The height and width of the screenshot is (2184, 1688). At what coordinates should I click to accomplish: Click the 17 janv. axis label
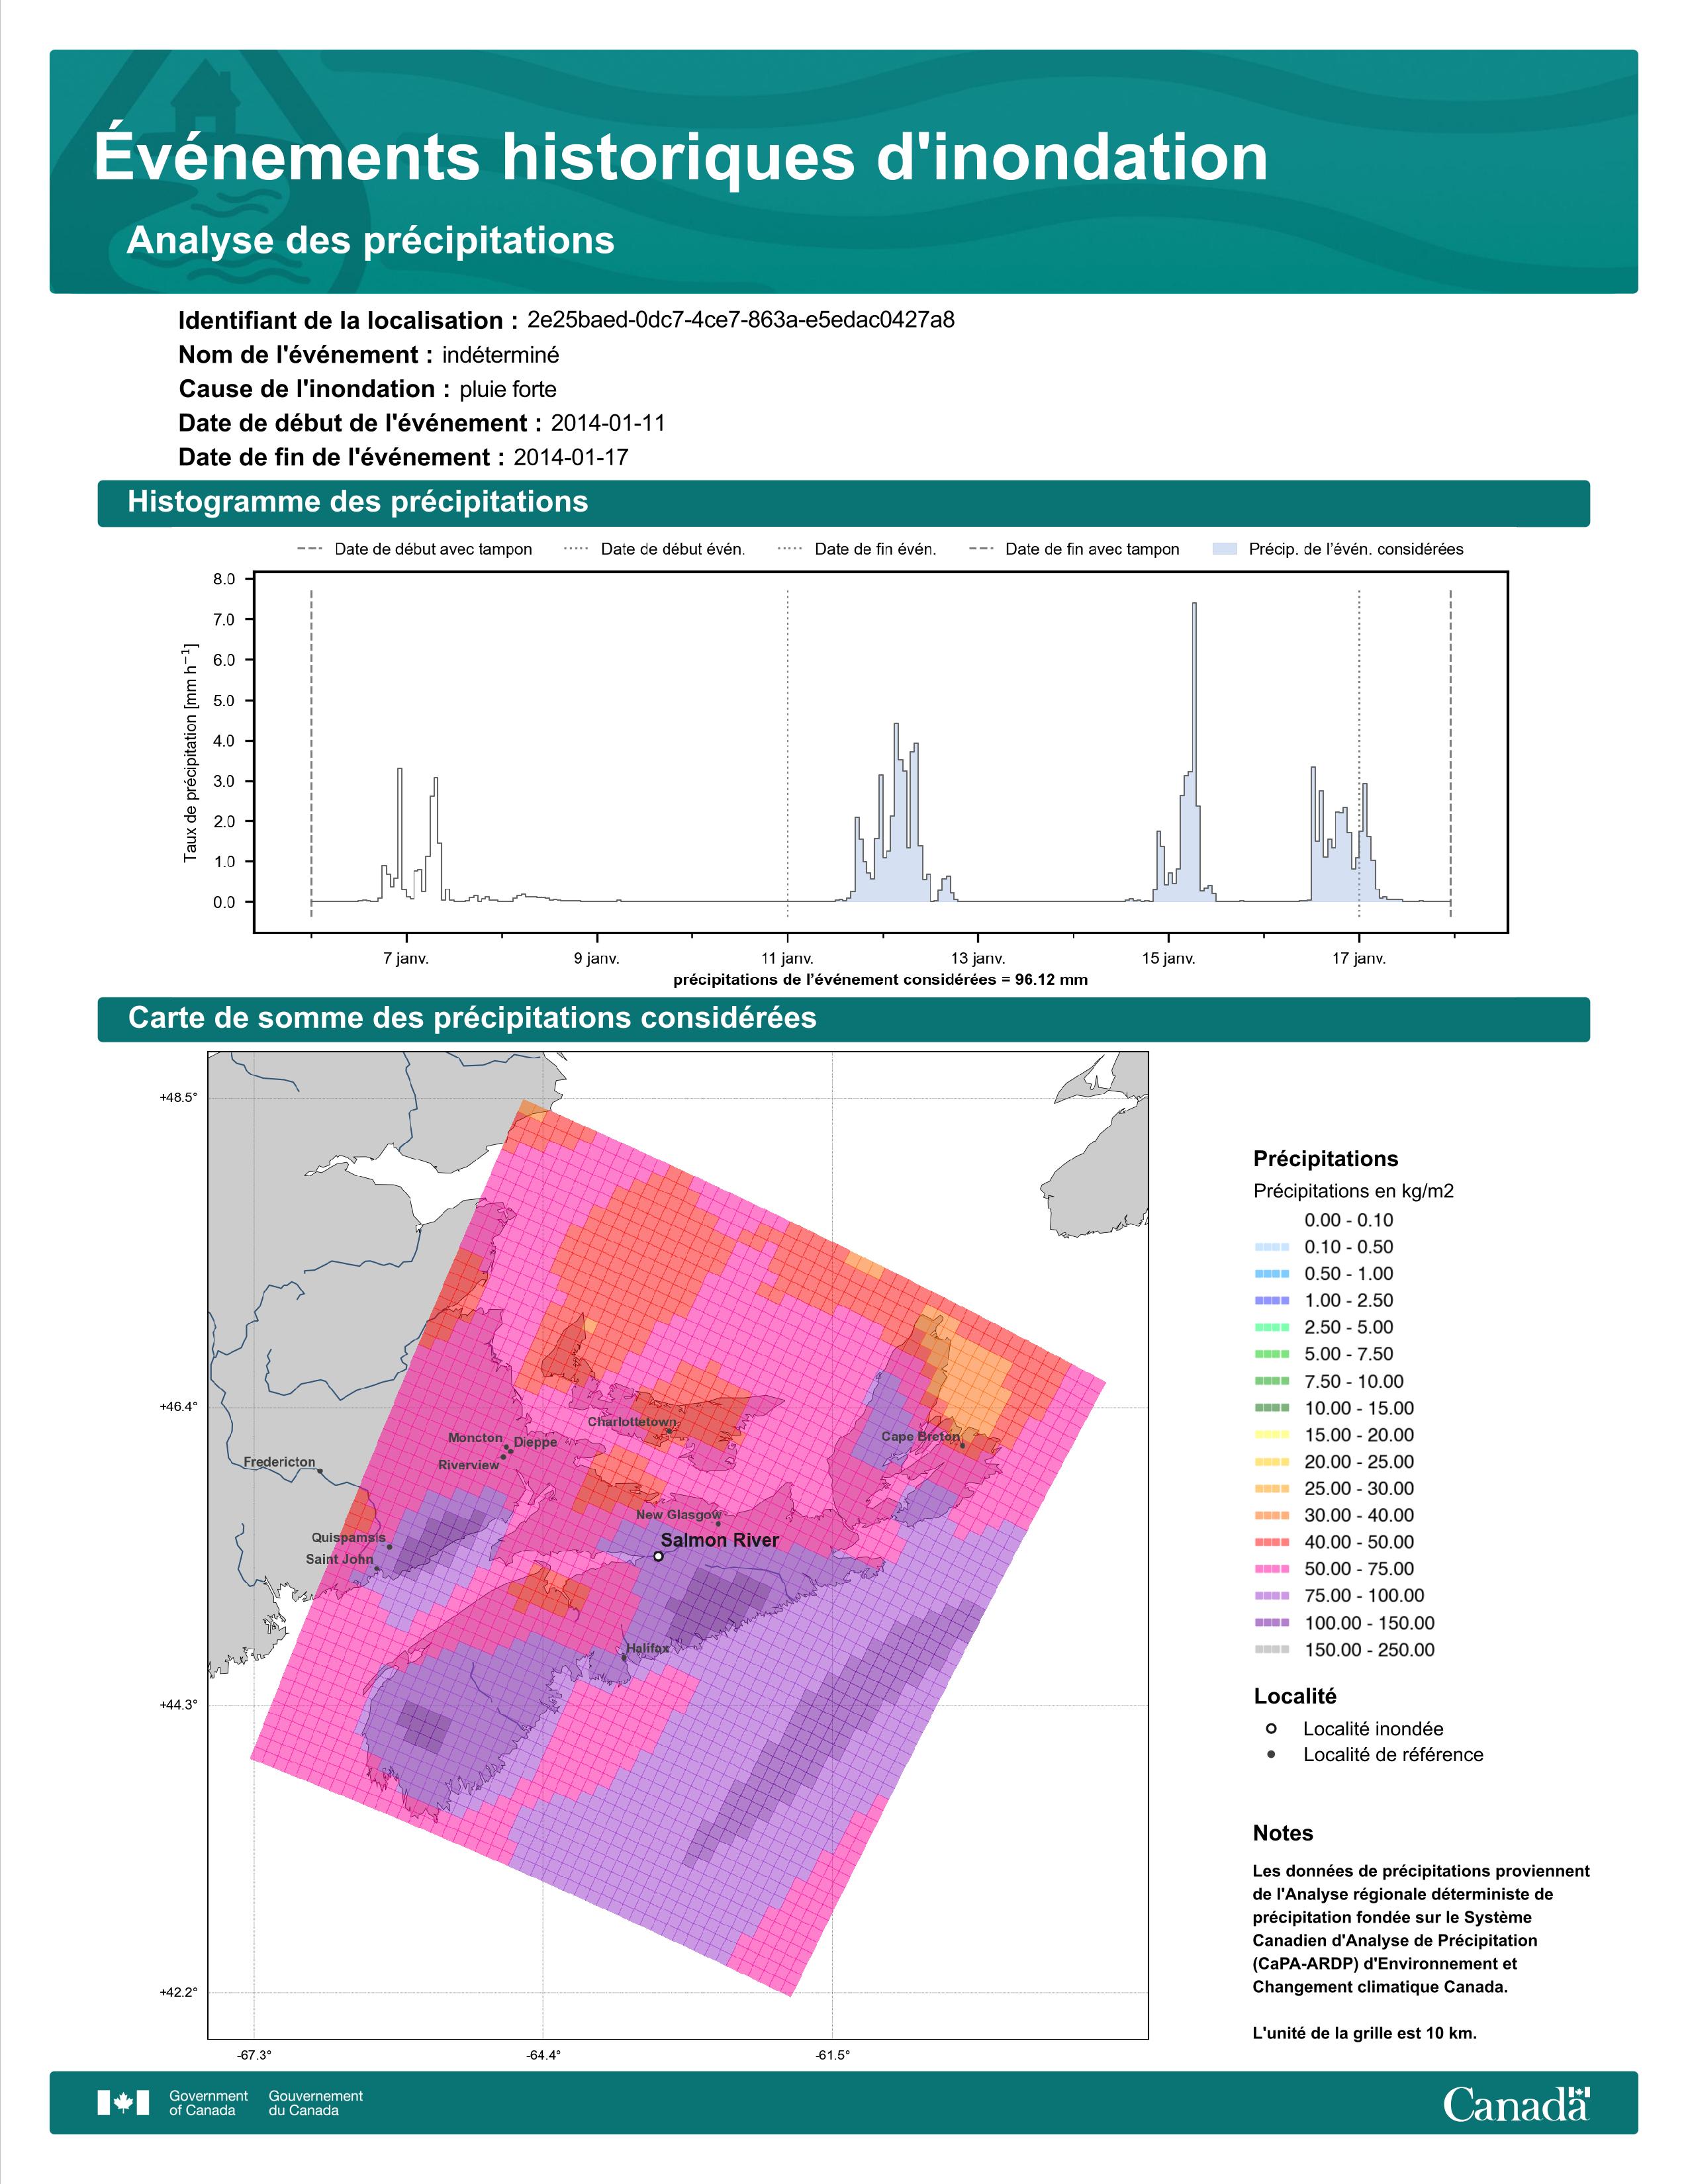click(1359, 959)
